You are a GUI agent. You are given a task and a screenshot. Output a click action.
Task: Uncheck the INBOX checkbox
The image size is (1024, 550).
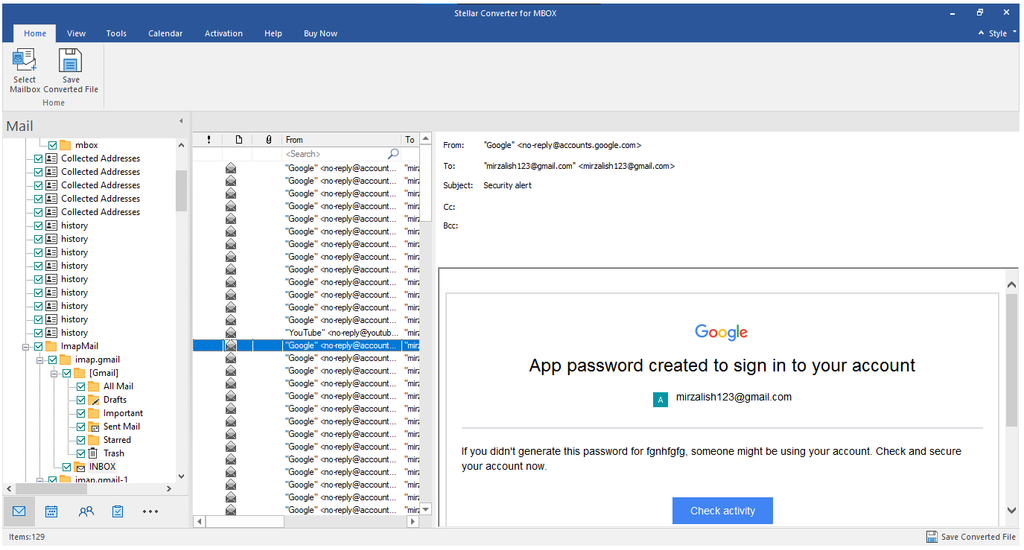(67, 467)
